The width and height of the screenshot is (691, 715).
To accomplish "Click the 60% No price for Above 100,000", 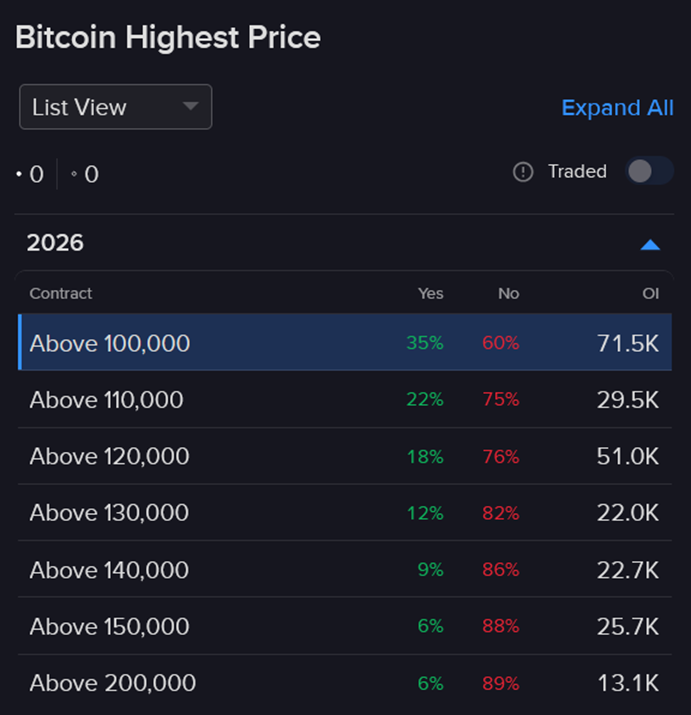I will click(x=501, y=343).
